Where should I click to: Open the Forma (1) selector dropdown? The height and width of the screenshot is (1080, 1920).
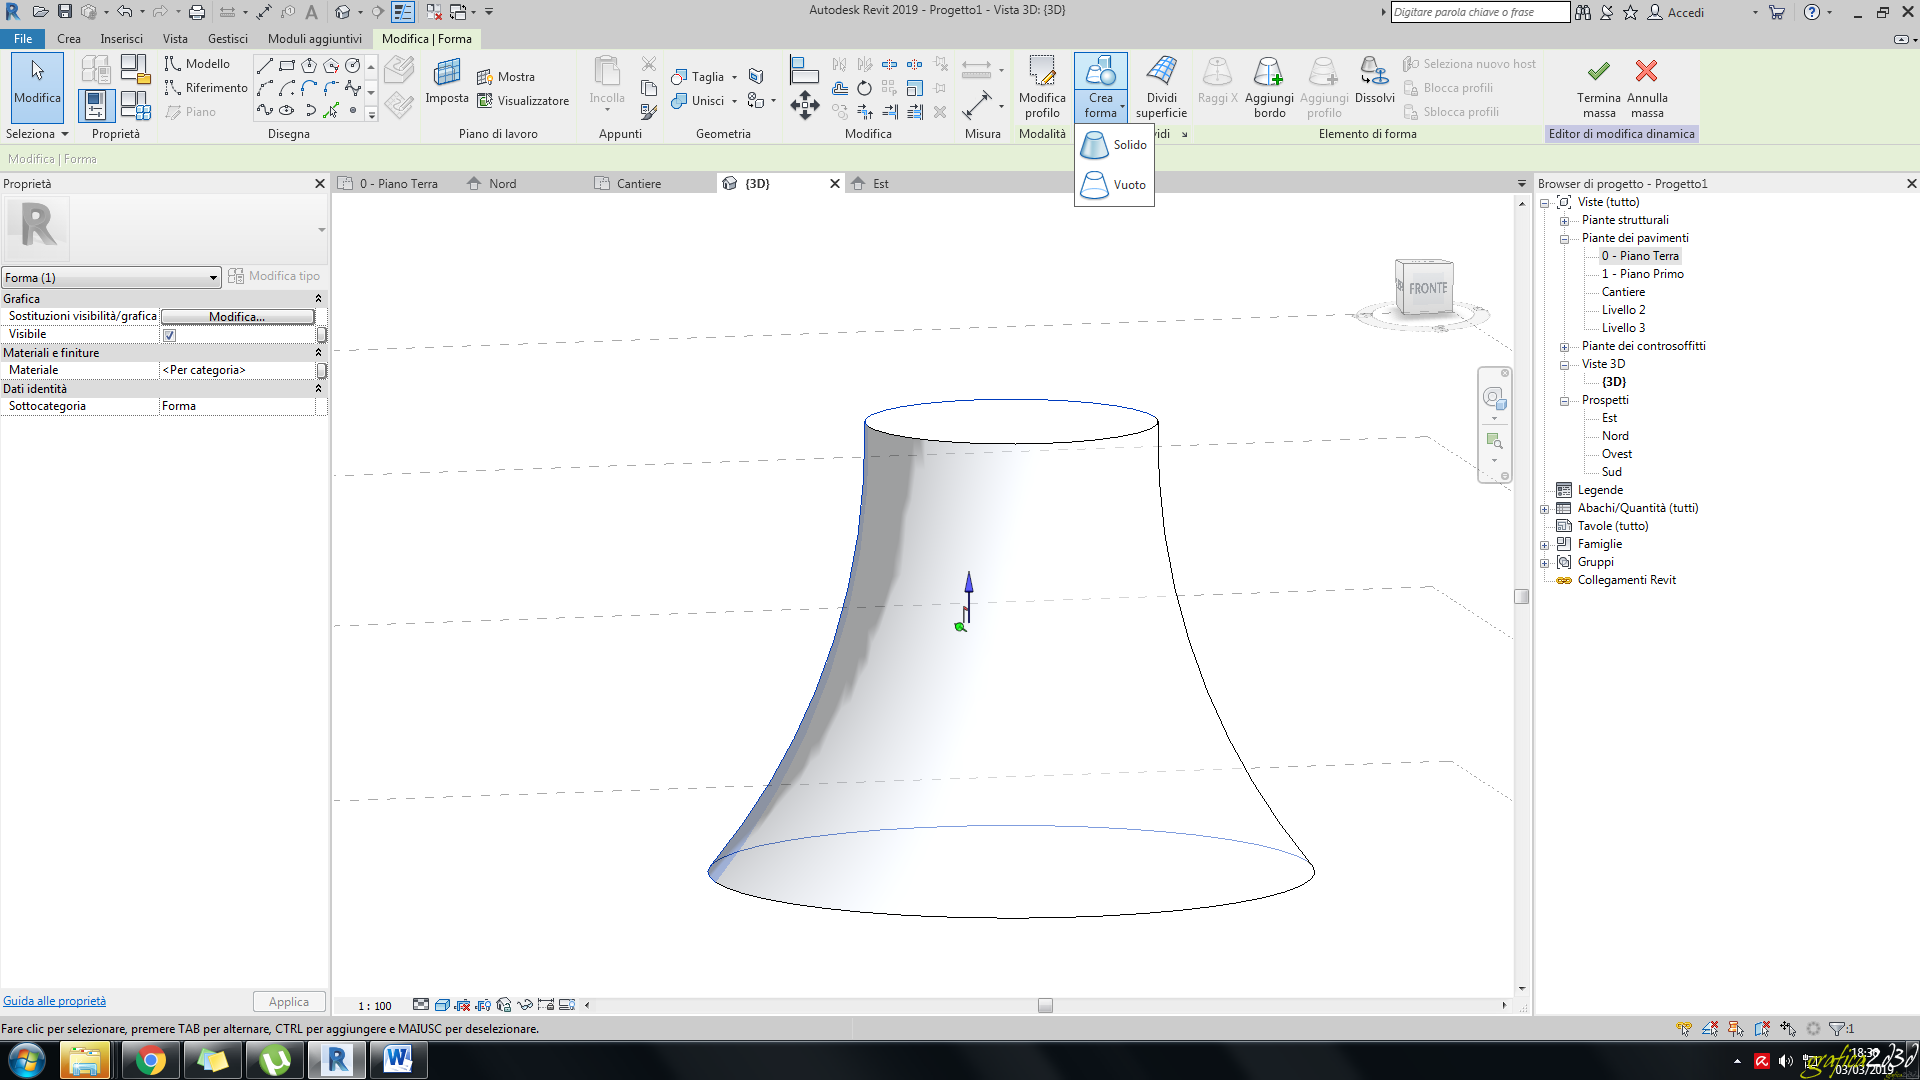point(213,278)
